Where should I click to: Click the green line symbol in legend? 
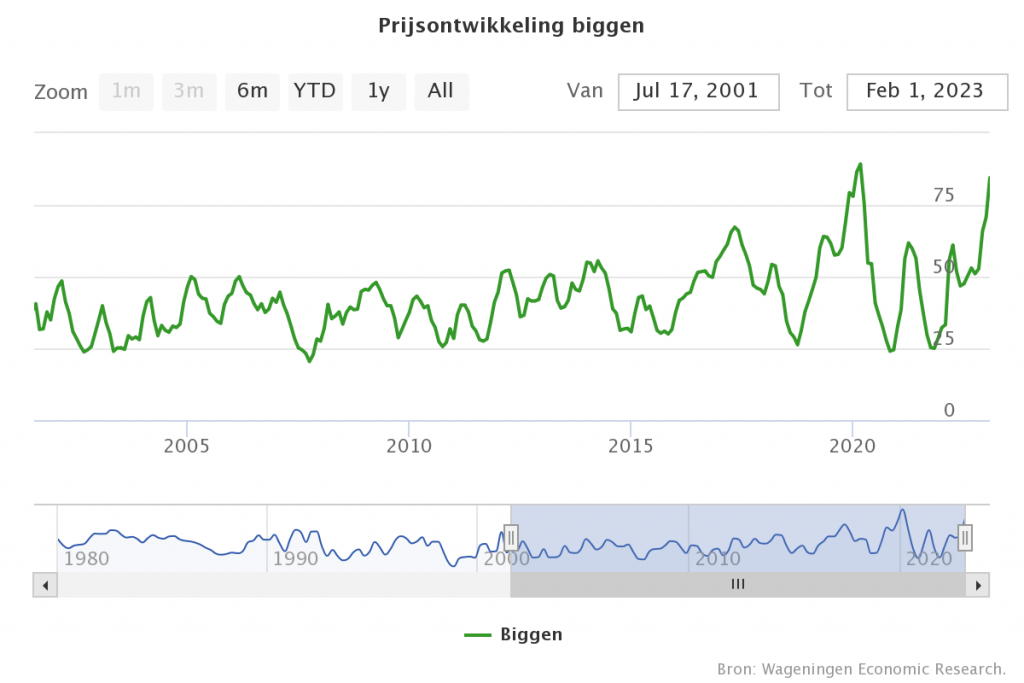[x=479, y=634]
